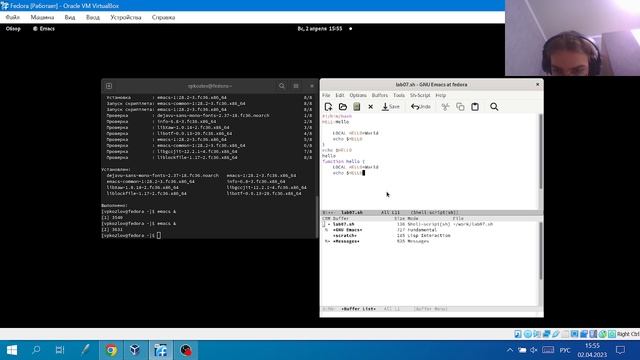This screenshot has height=360, width=640.
Task: Open the Машина menu in VirtualBox
Action: coord(42,18)
